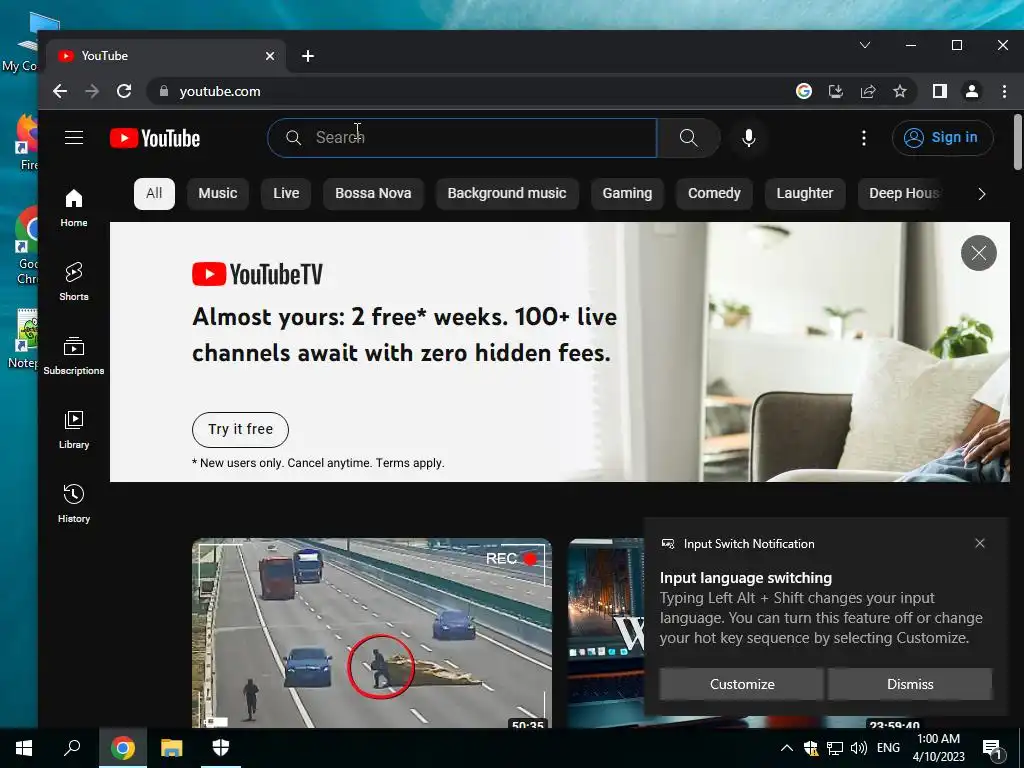1024x768 pixels.
Task: Open Subscriptions in the sidebar
Action: [74, 355]
